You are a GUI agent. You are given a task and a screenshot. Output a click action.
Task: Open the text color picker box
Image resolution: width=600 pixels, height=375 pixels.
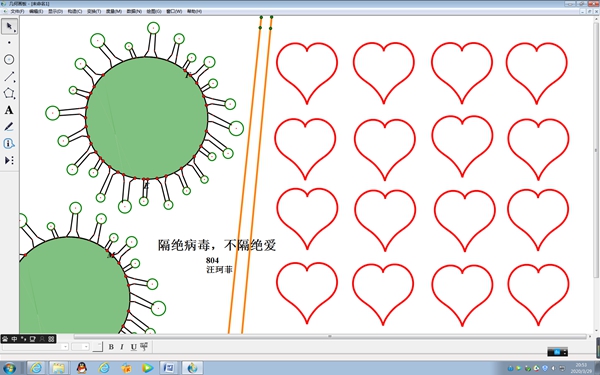point(98,346)
